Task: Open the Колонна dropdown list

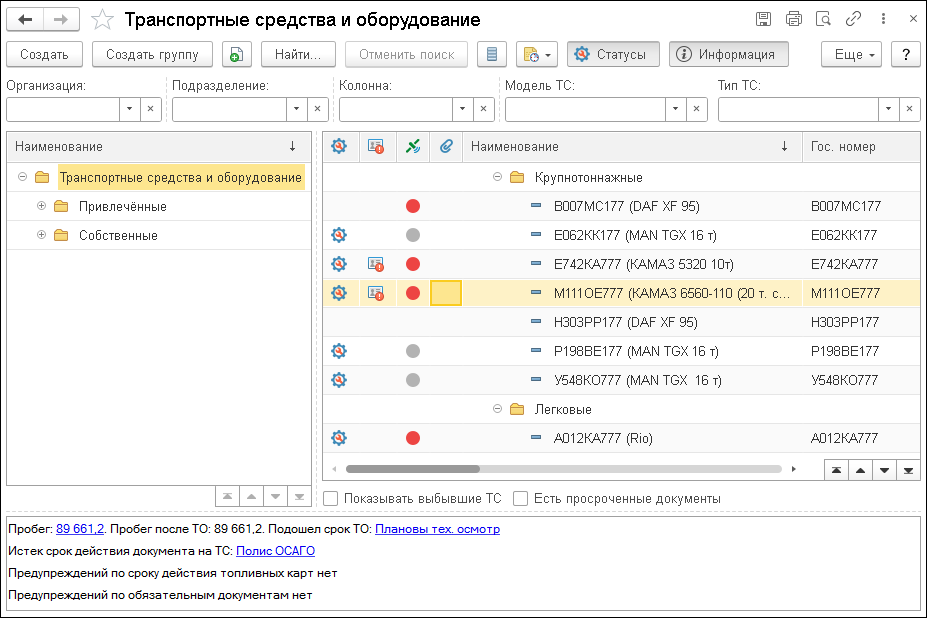Action: 462,109
